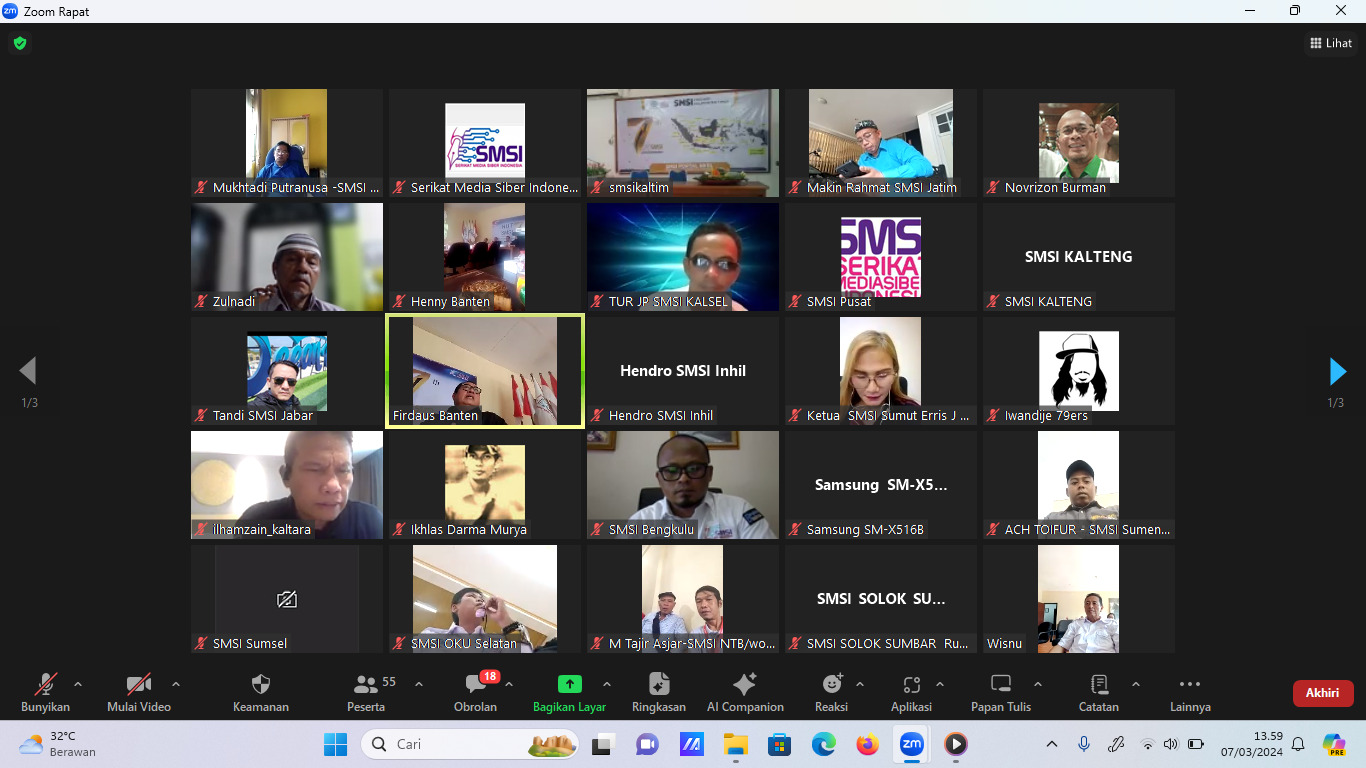Select Hendro SMSI Inhil tile

(x=683, y=371)
